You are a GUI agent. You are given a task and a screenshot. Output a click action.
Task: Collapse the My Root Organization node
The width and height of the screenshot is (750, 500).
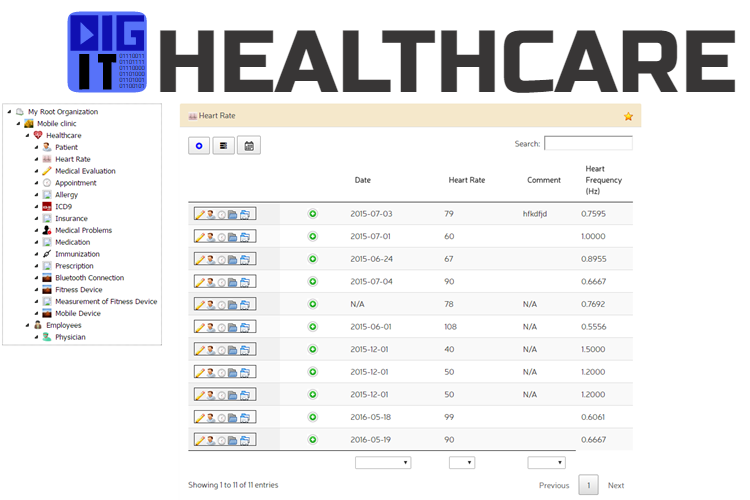[x=9, y=111]
